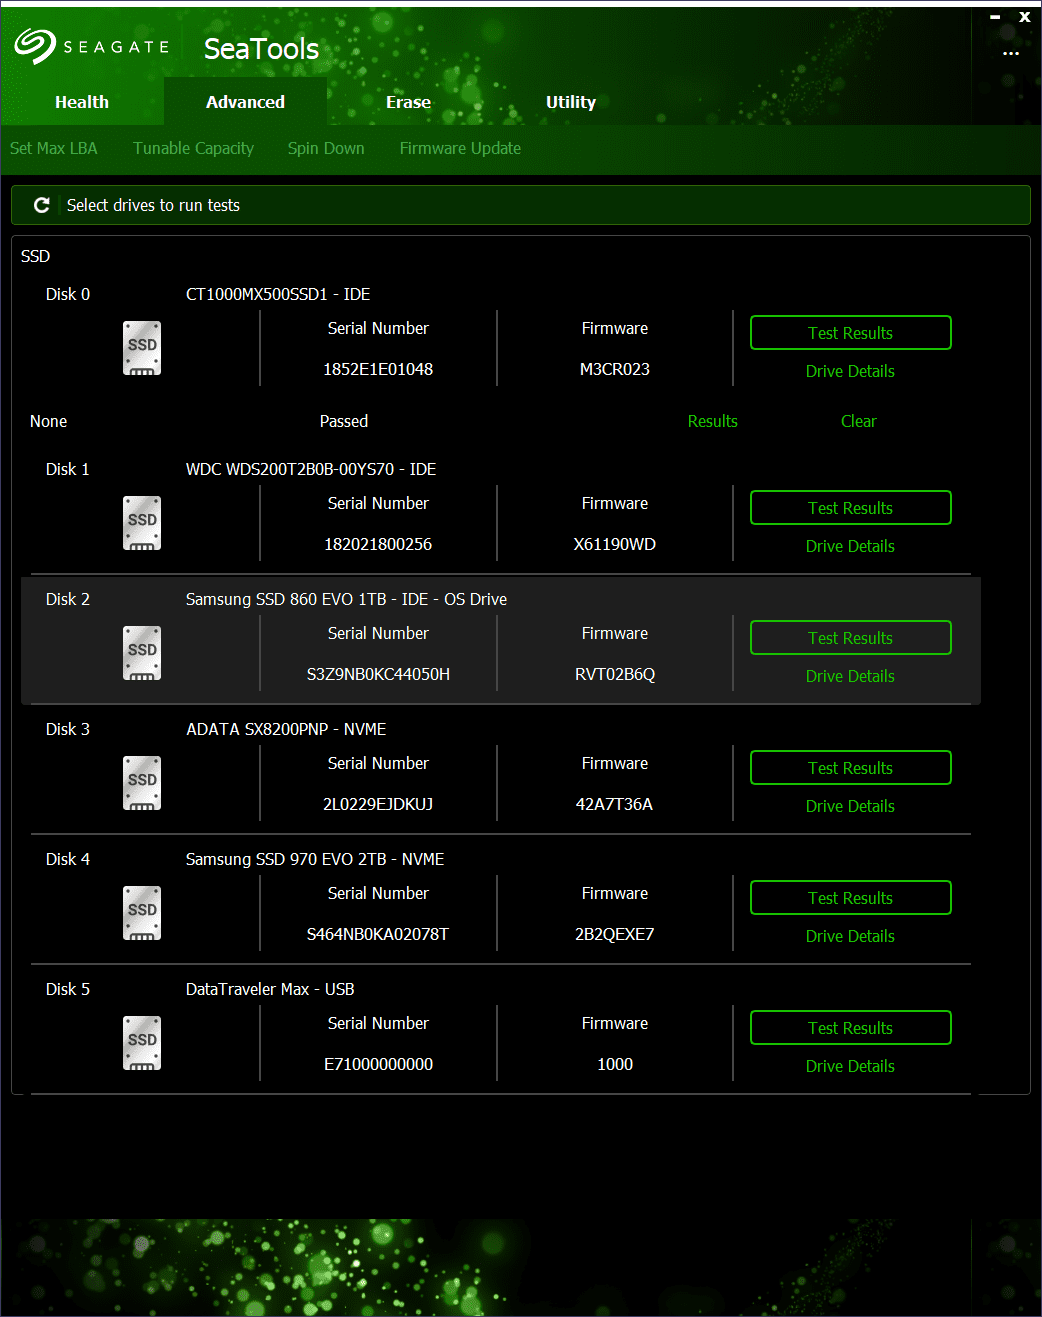Click serial number E71000000000
This screenshot has width=1042, height=1317.
tap(378, 1064)
